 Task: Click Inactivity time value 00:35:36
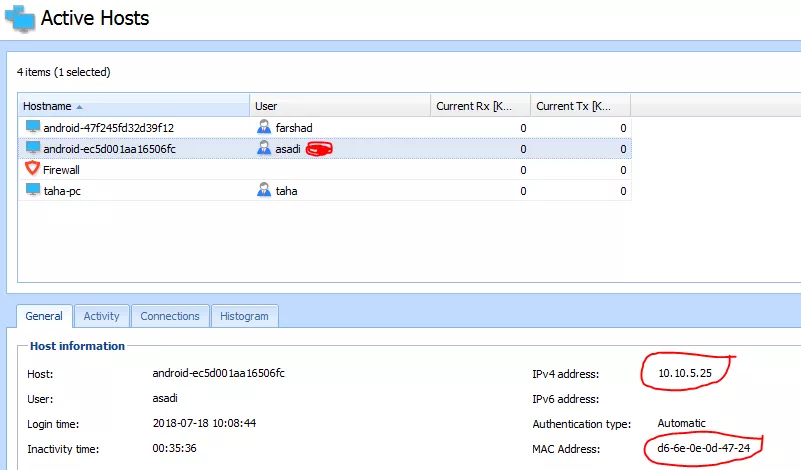174,448
